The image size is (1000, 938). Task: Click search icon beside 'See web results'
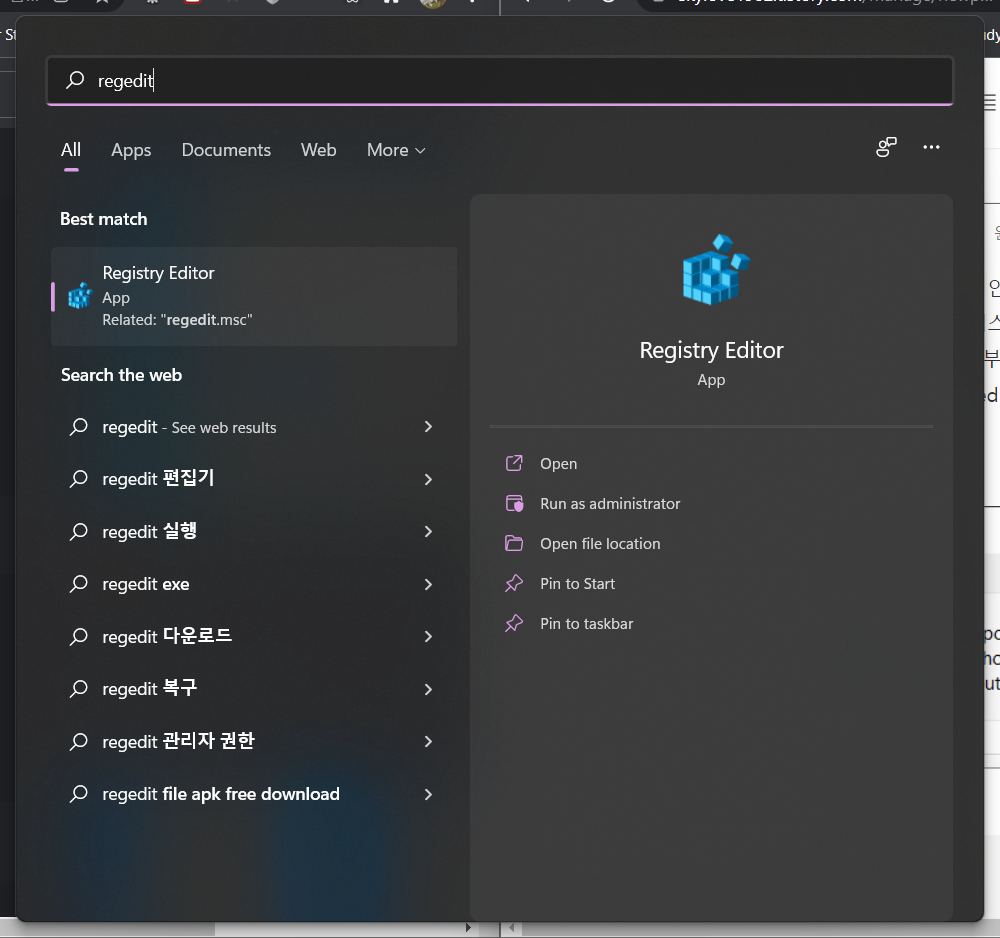78,426
